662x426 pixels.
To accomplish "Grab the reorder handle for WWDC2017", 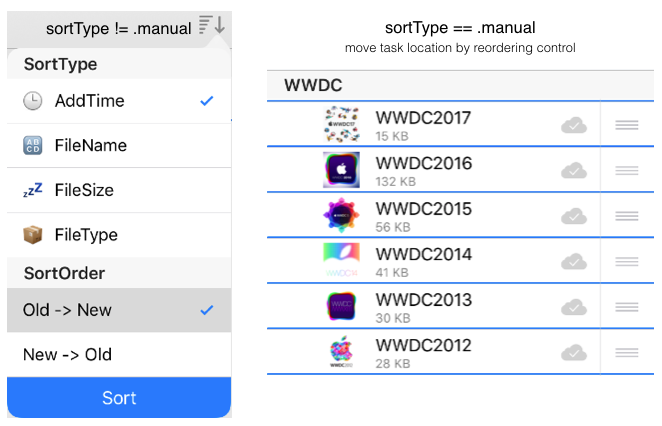I will pyautogui.click(x=627, y=125).
